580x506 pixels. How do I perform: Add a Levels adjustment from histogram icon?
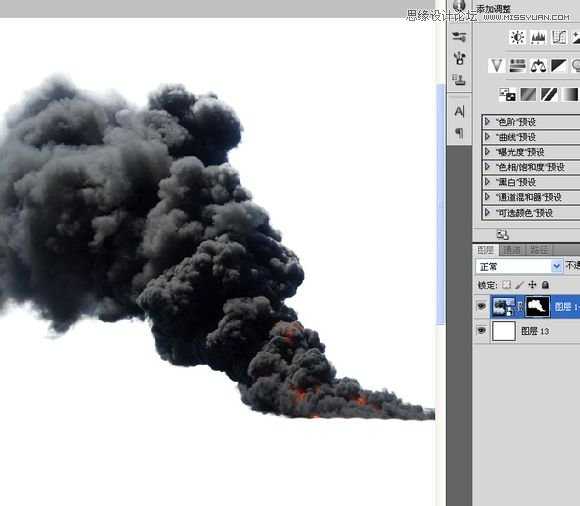pyautogui.click(x=538, y=38)
